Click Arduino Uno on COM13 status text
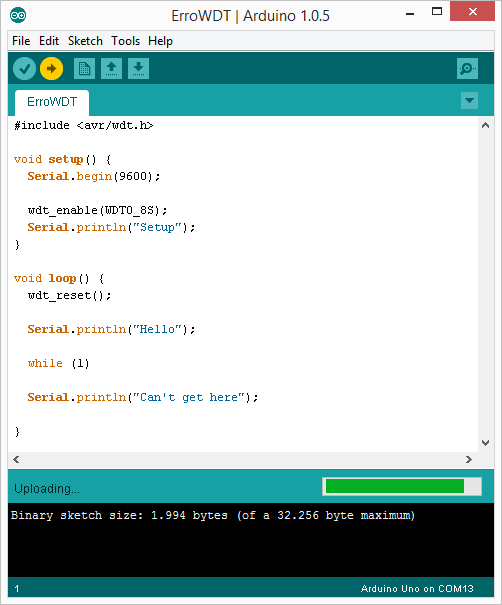The image size is (502, 605). (417, 588)
